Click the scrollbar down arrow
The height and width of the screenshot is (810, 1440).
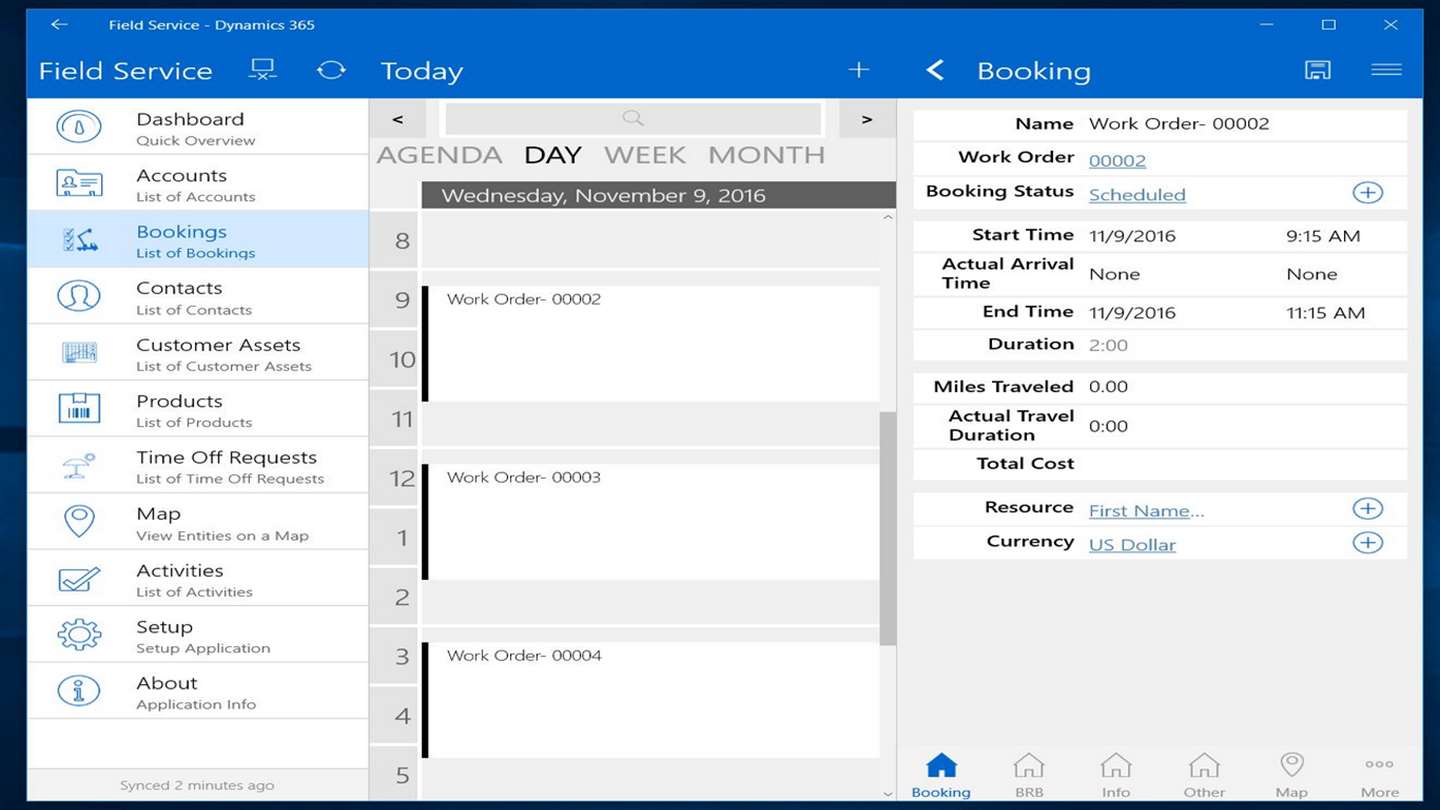[x=888, y=794]
